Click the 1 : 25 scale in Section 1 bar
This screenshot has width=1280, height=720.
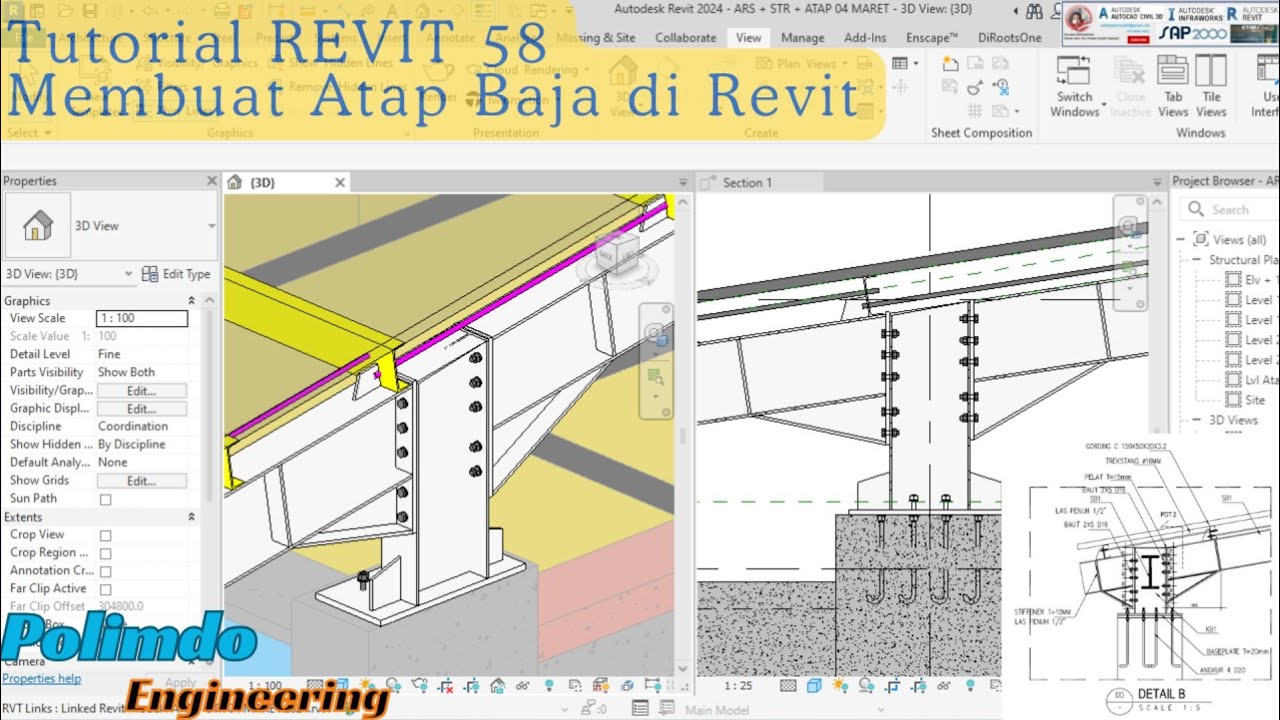(738, 686)
